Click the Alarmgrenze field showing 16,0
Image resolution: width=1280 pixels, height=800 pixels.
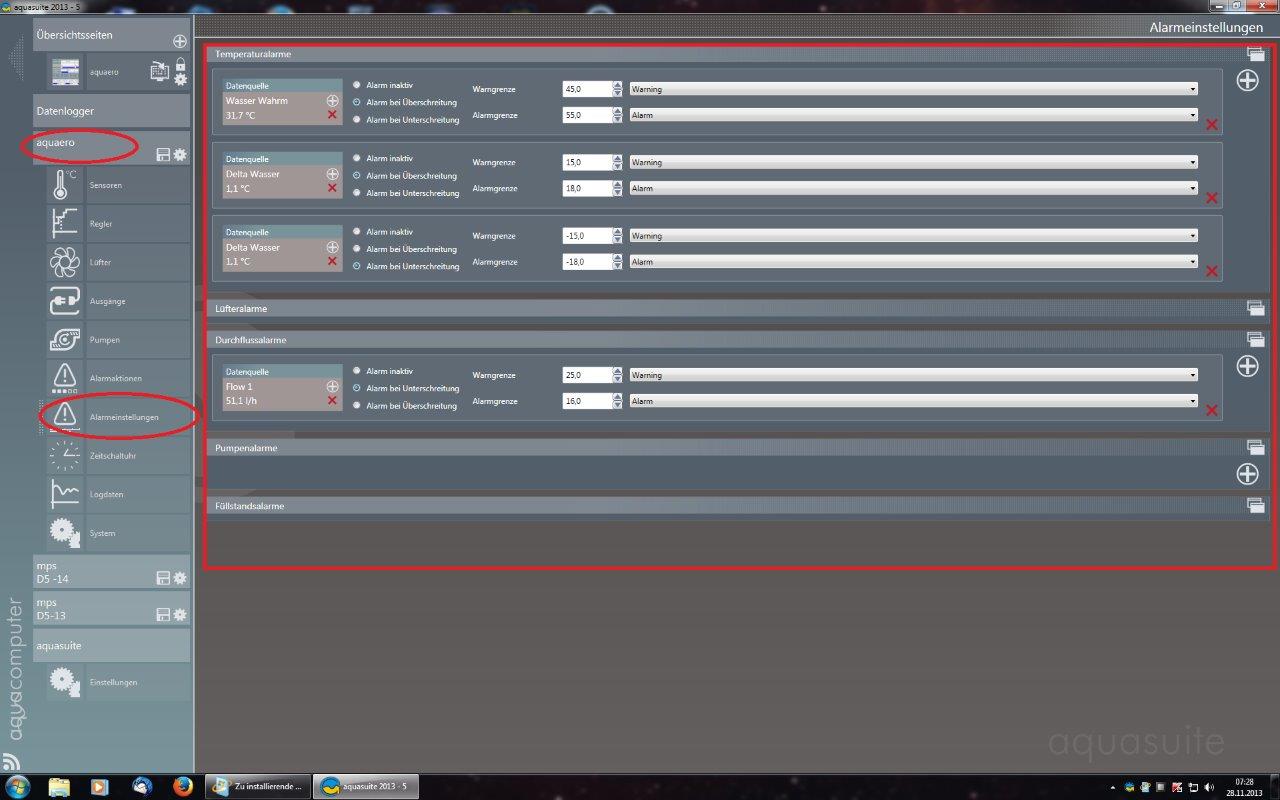click(587, 401)
